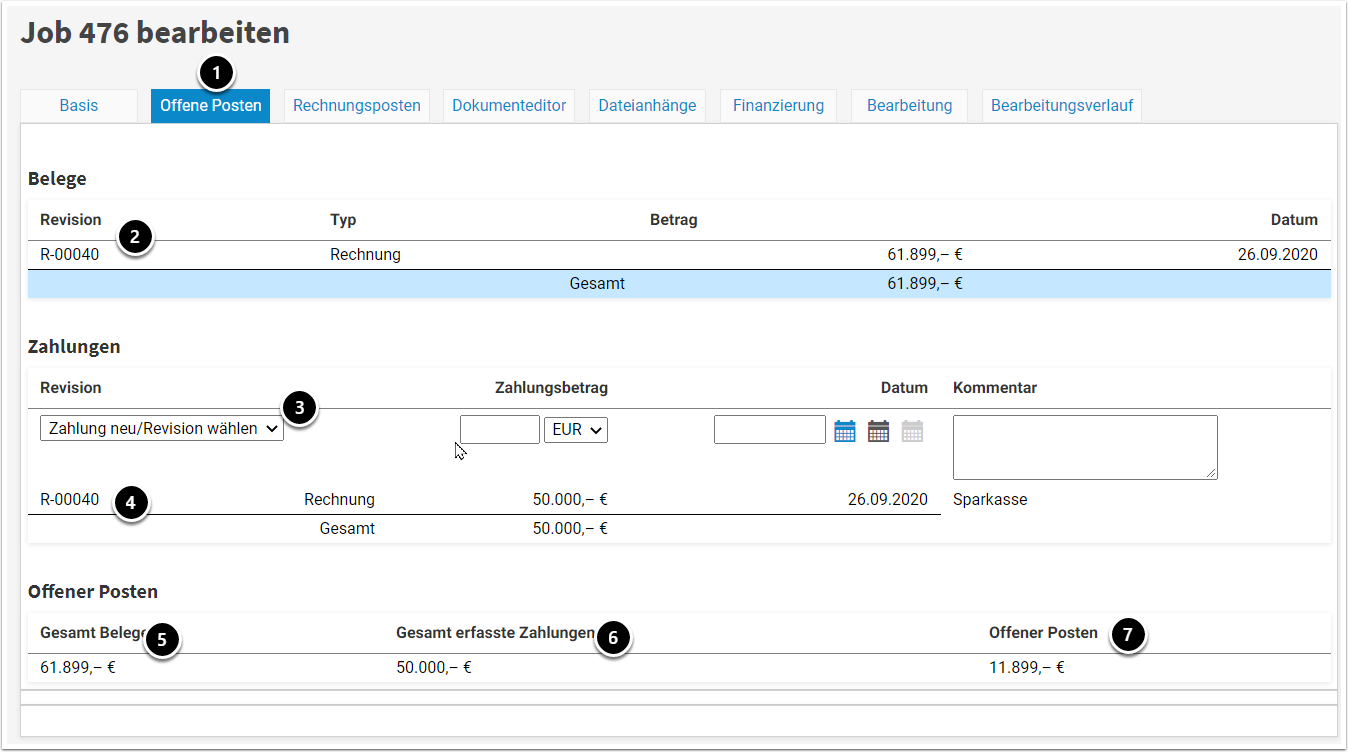Expand the EUR currency dropdown
Screen dimensions: 1348x752
576,430
